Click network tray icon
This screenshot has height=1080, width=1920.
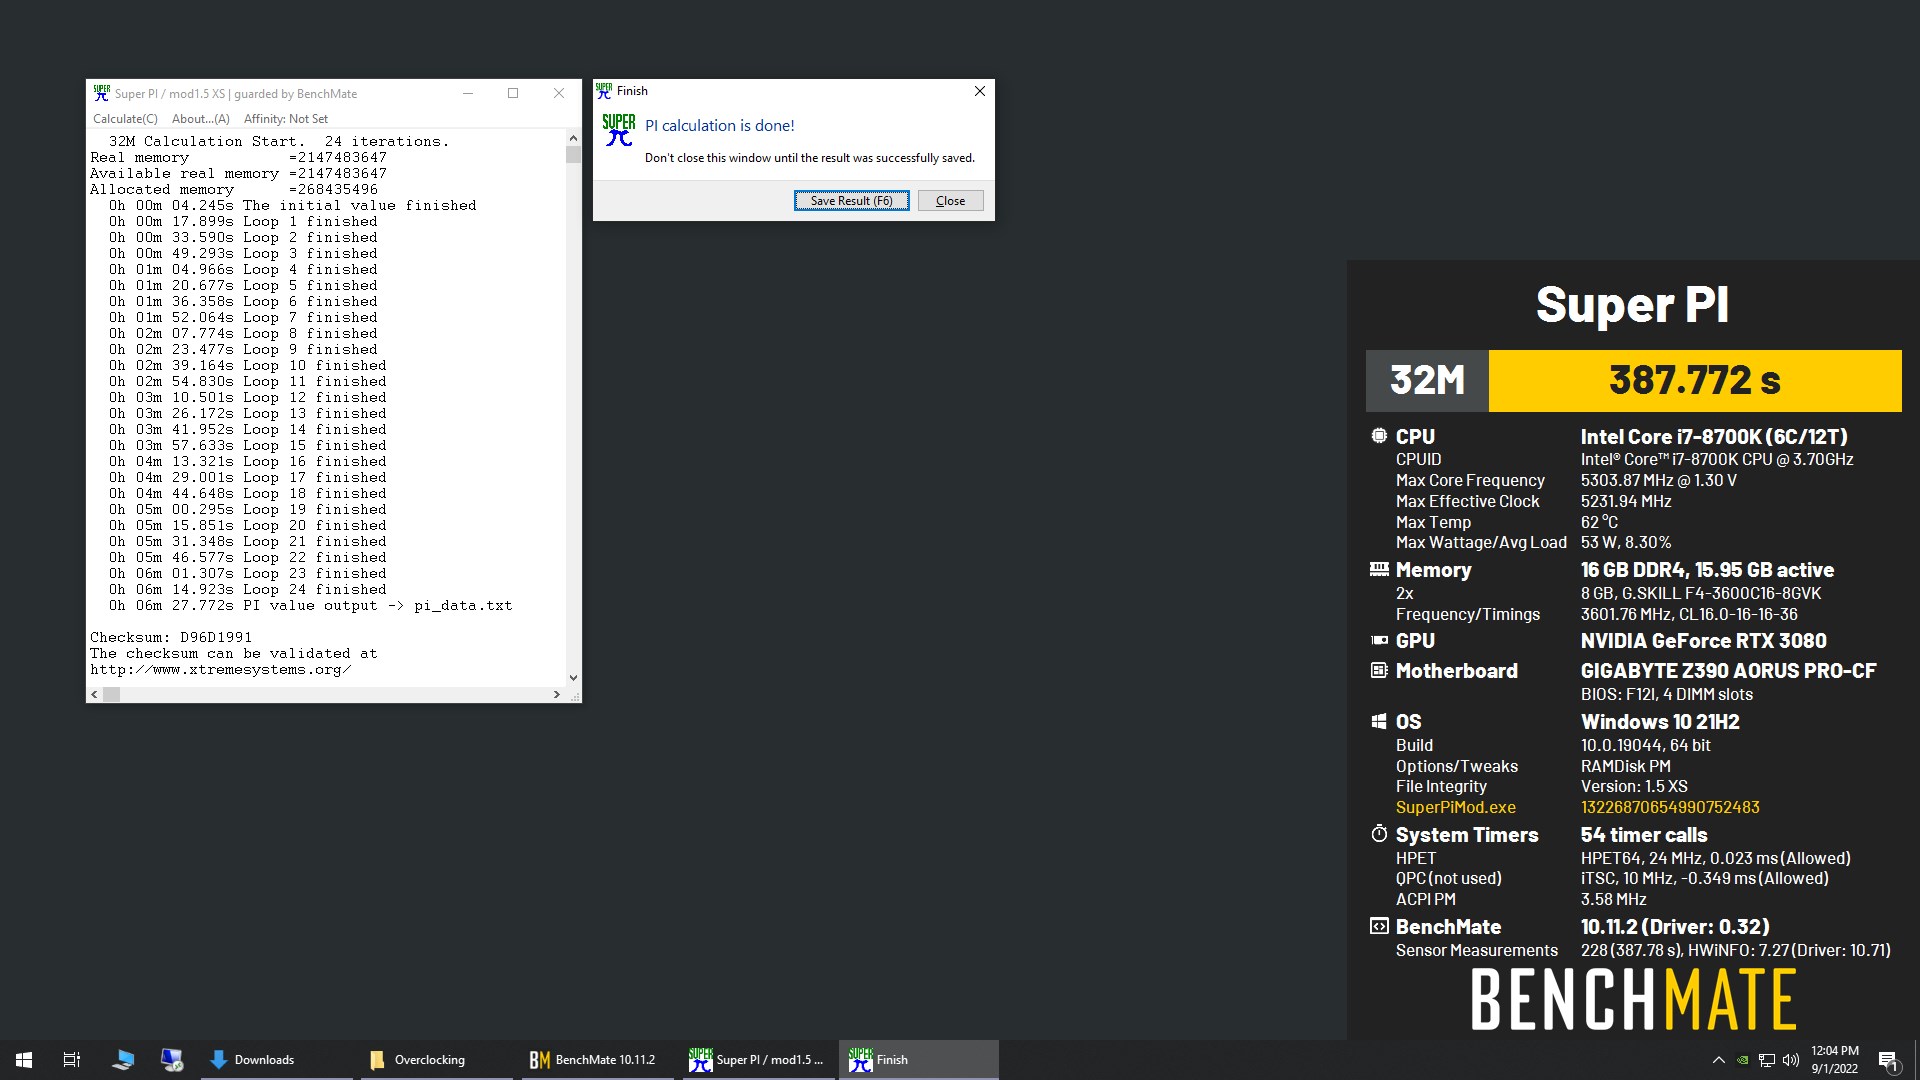click(x=1767, y=1060)
